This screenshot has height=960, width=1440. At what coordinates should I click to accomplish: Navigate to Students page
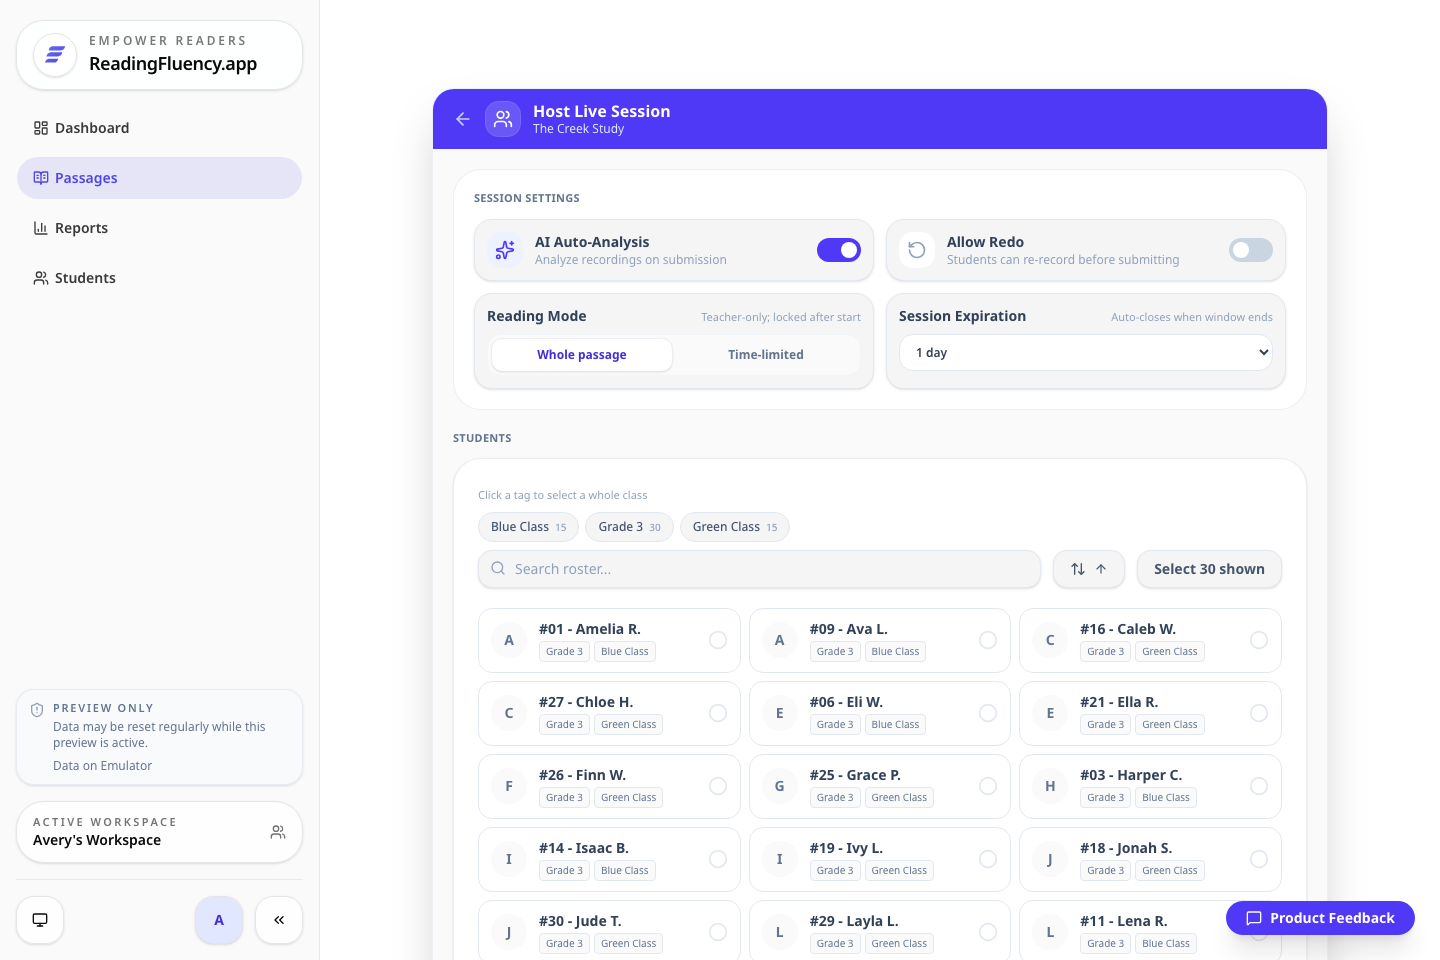[x=159, y=278]
